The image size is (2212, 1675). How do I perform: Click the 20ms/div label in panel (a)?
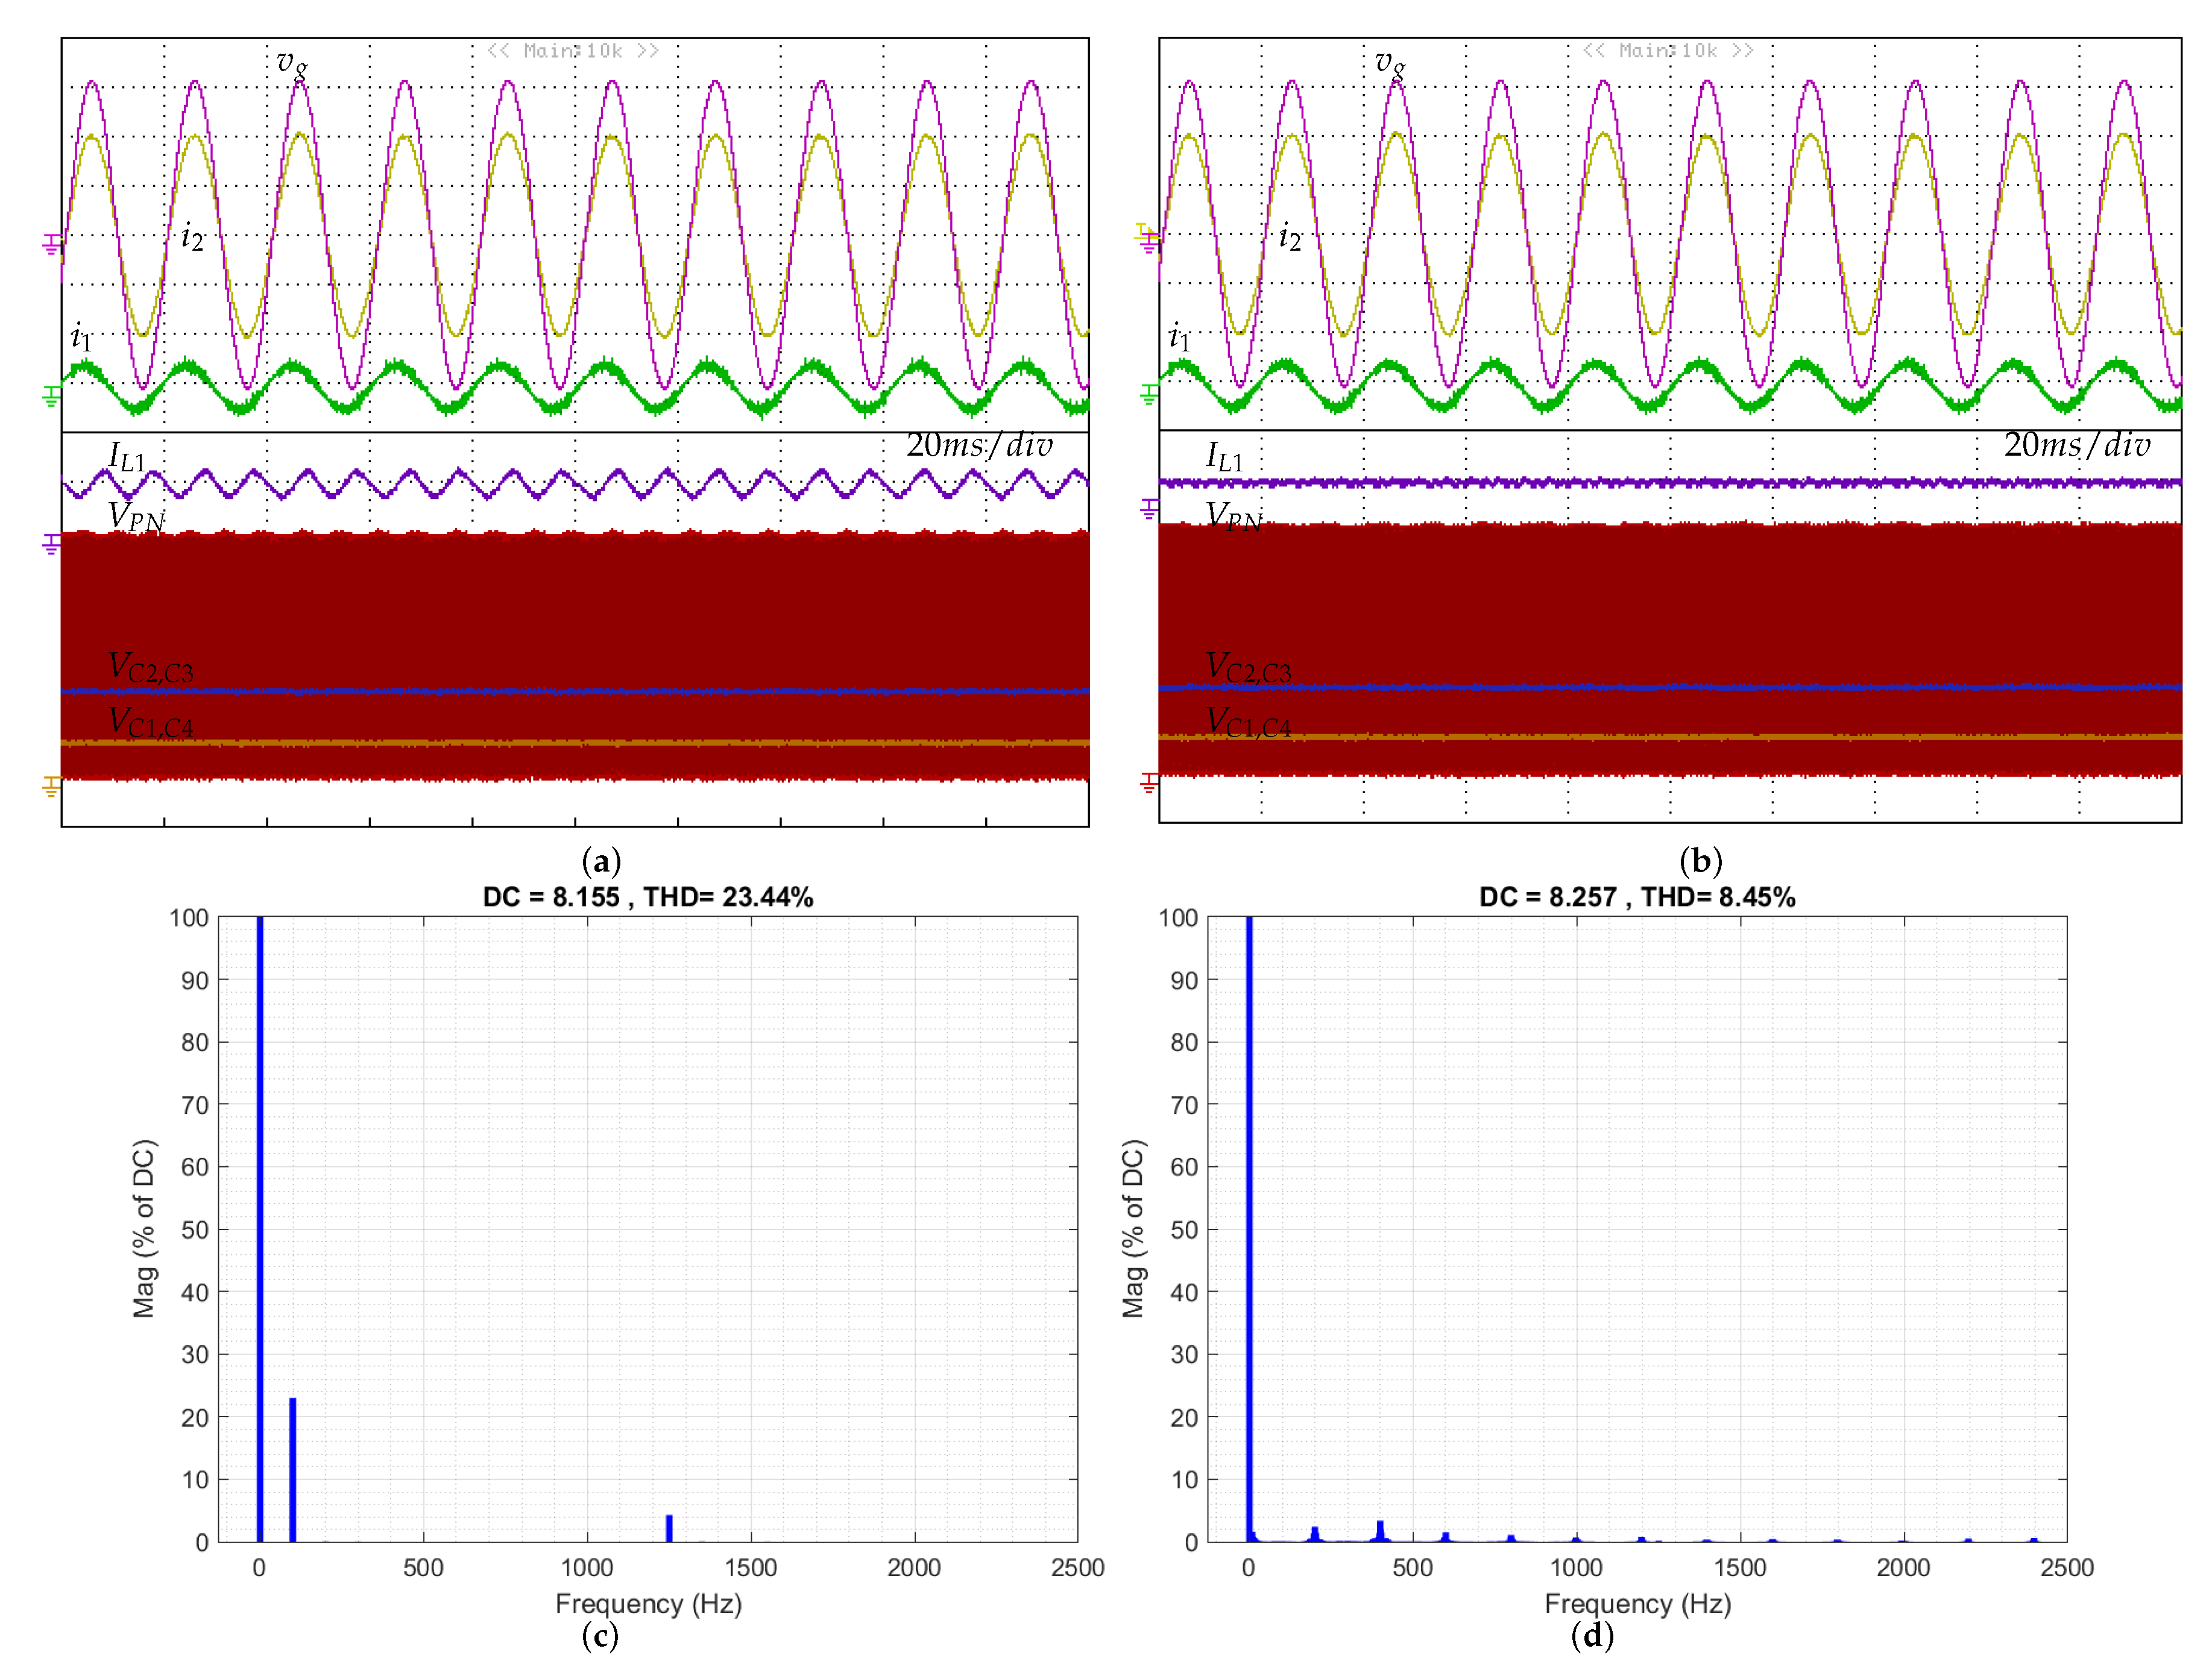coord(979,445)
